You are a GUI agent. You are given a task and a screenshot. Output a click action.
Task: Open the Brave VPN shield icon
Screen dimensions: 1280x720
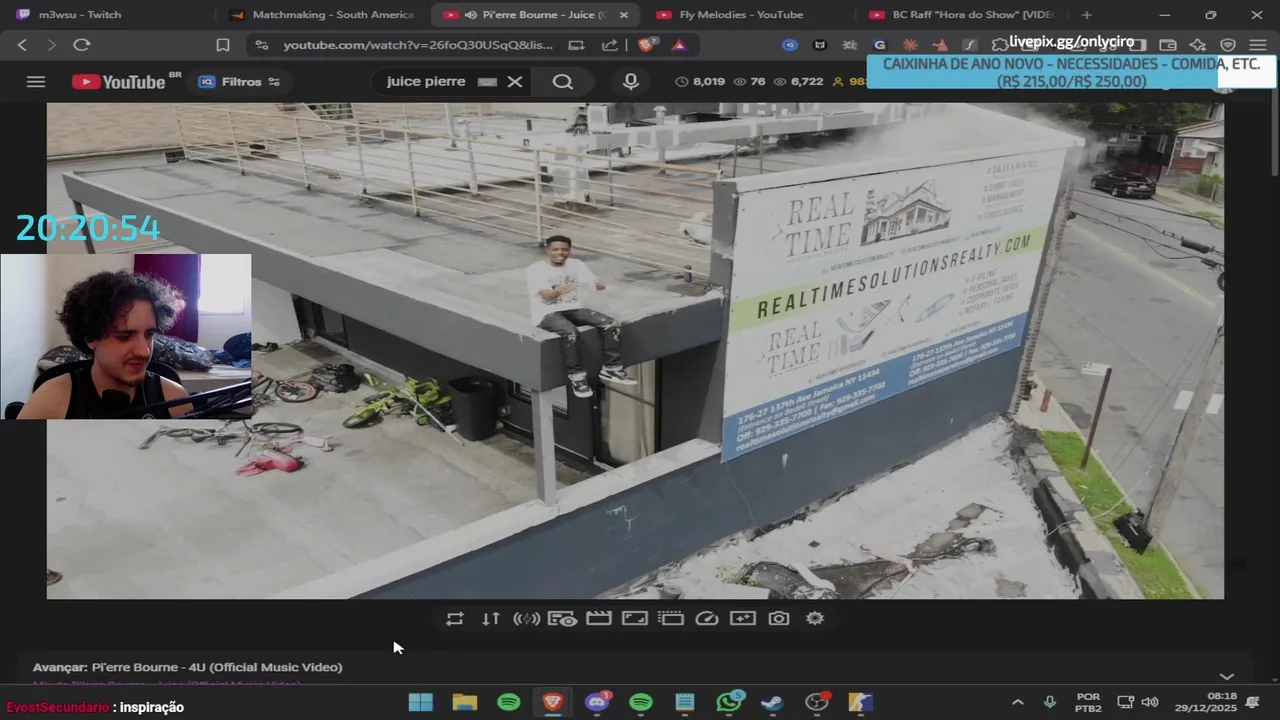[1228, 45]
